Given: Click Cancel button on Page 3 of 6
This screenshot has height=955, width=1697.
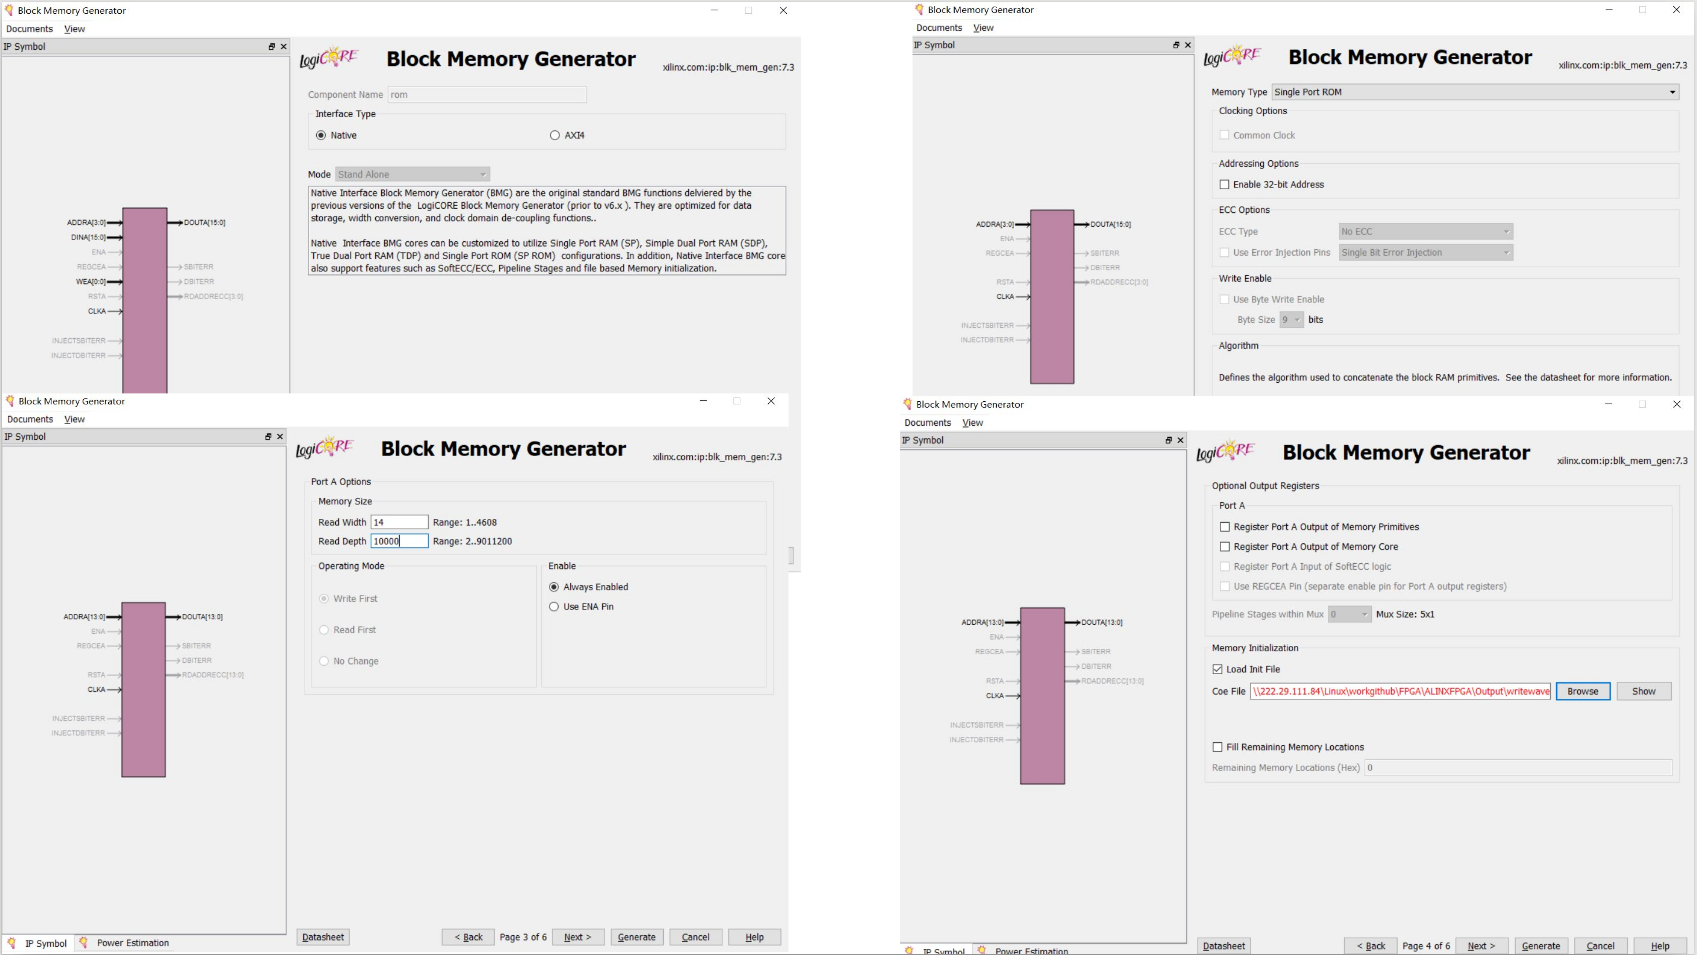Looking at the screenshot, I should [696, 937].
